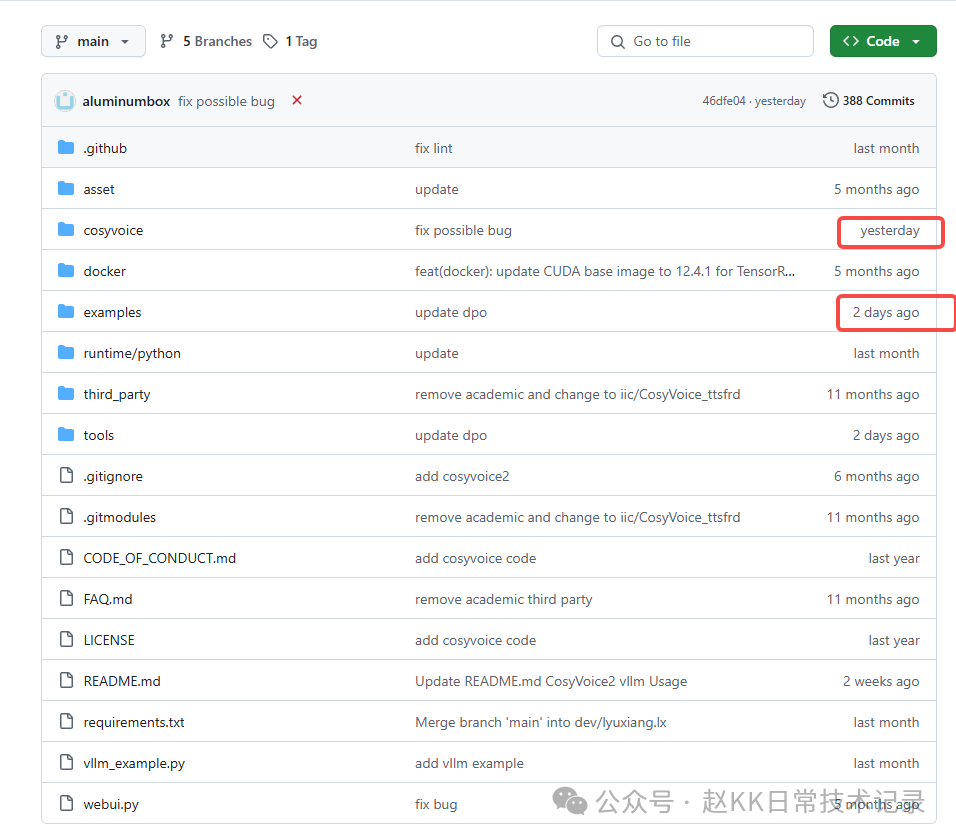Open the 'fix lint' commit message

coord(433,148)
